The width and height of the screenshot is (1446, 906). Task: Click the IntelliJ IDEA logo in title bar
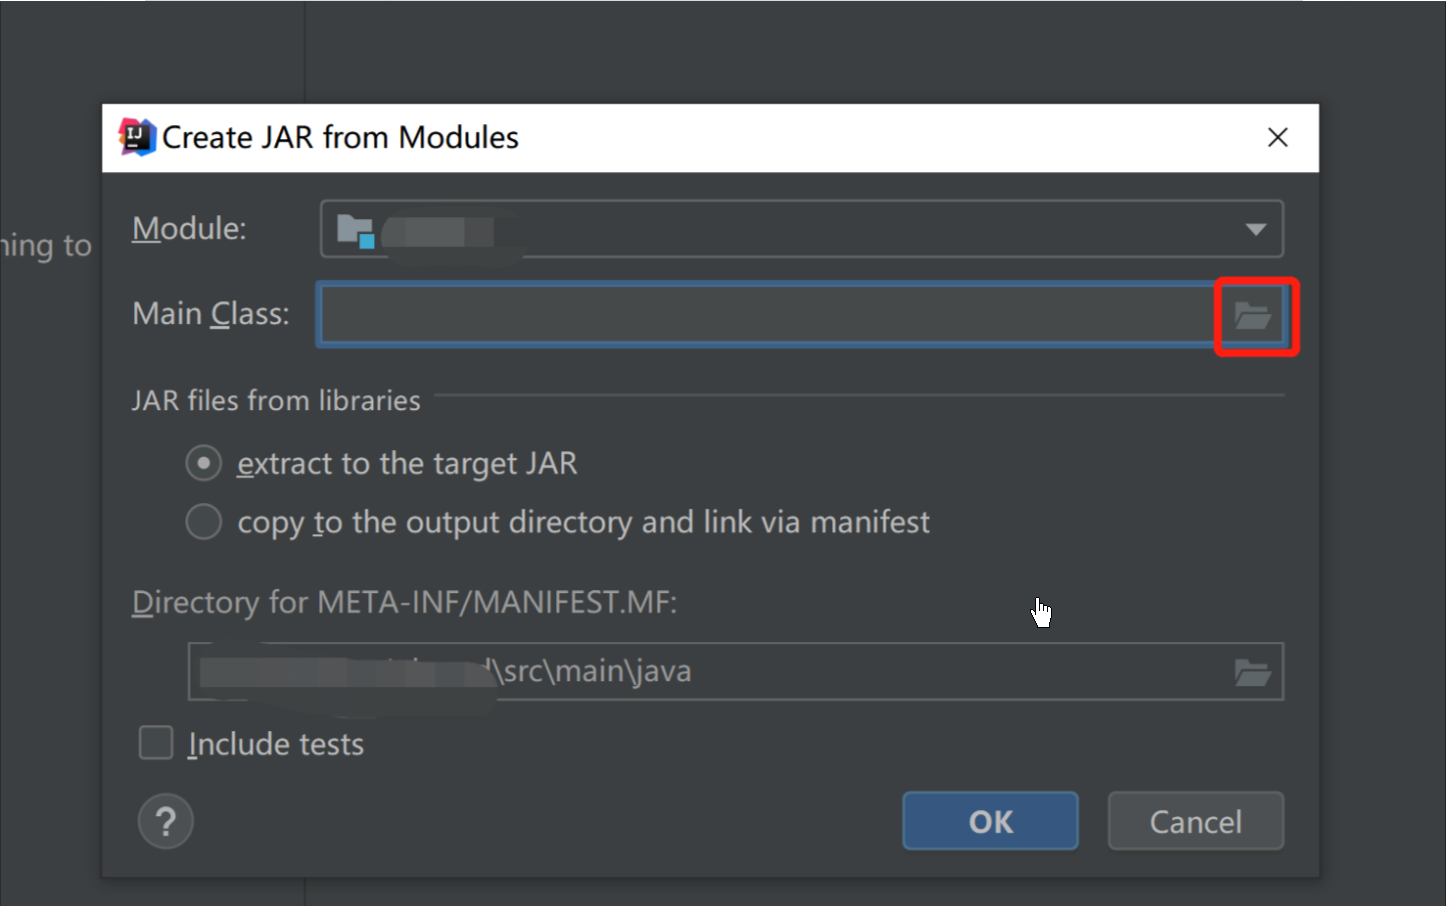point(137,137)
